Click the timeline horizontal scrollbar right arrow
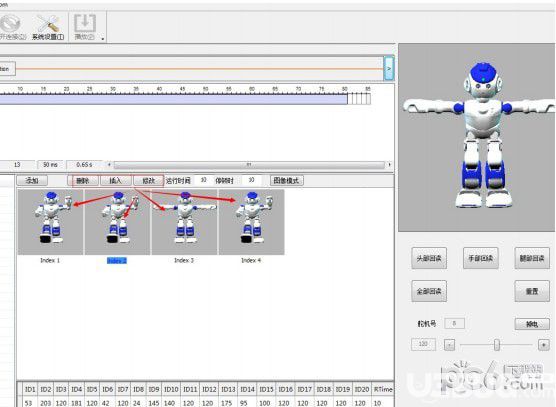The width and height of the screenshot is (556, 407). tap(389, 165)
